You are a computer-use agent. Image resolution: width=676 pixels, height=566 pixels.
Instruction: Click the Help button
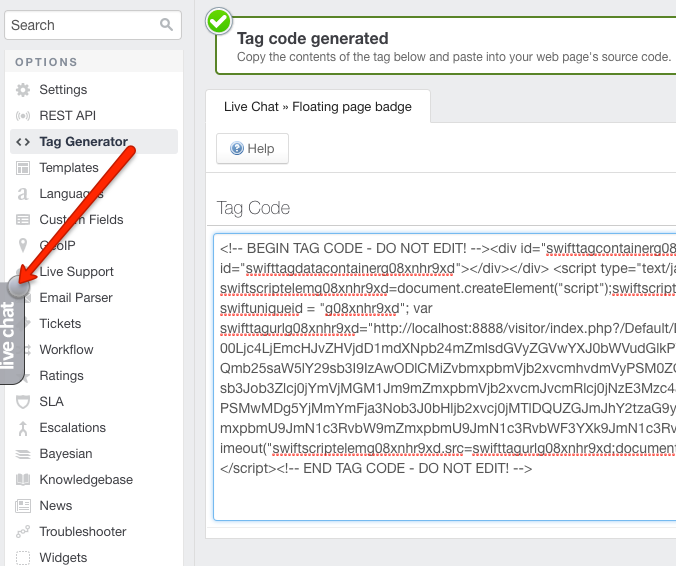coord(252,149)
